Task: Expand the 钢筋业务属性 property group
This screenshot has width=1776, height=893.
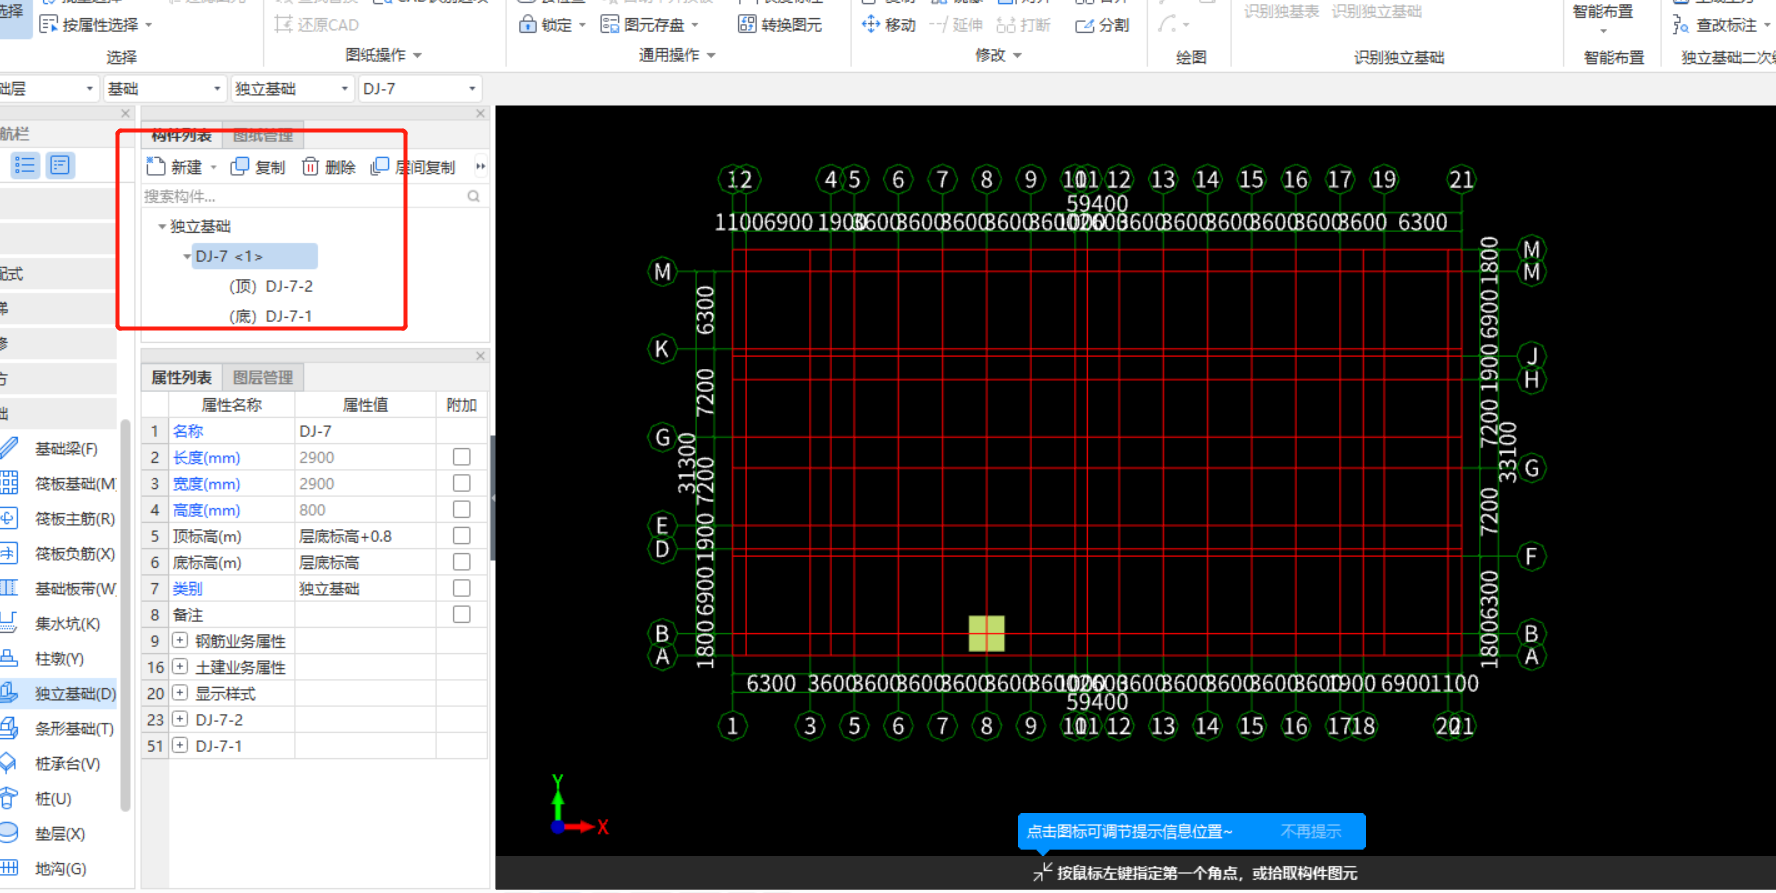Action: (x=180, y=641)
